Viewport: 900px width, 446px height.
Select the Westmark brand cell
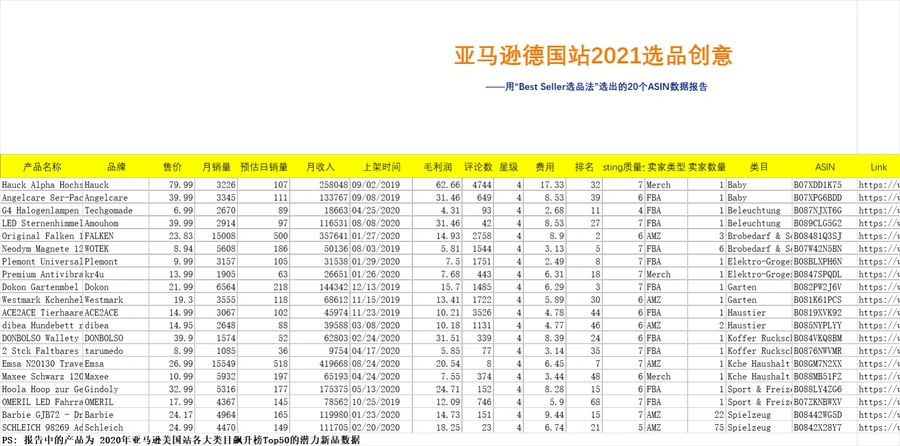(116, 300)
